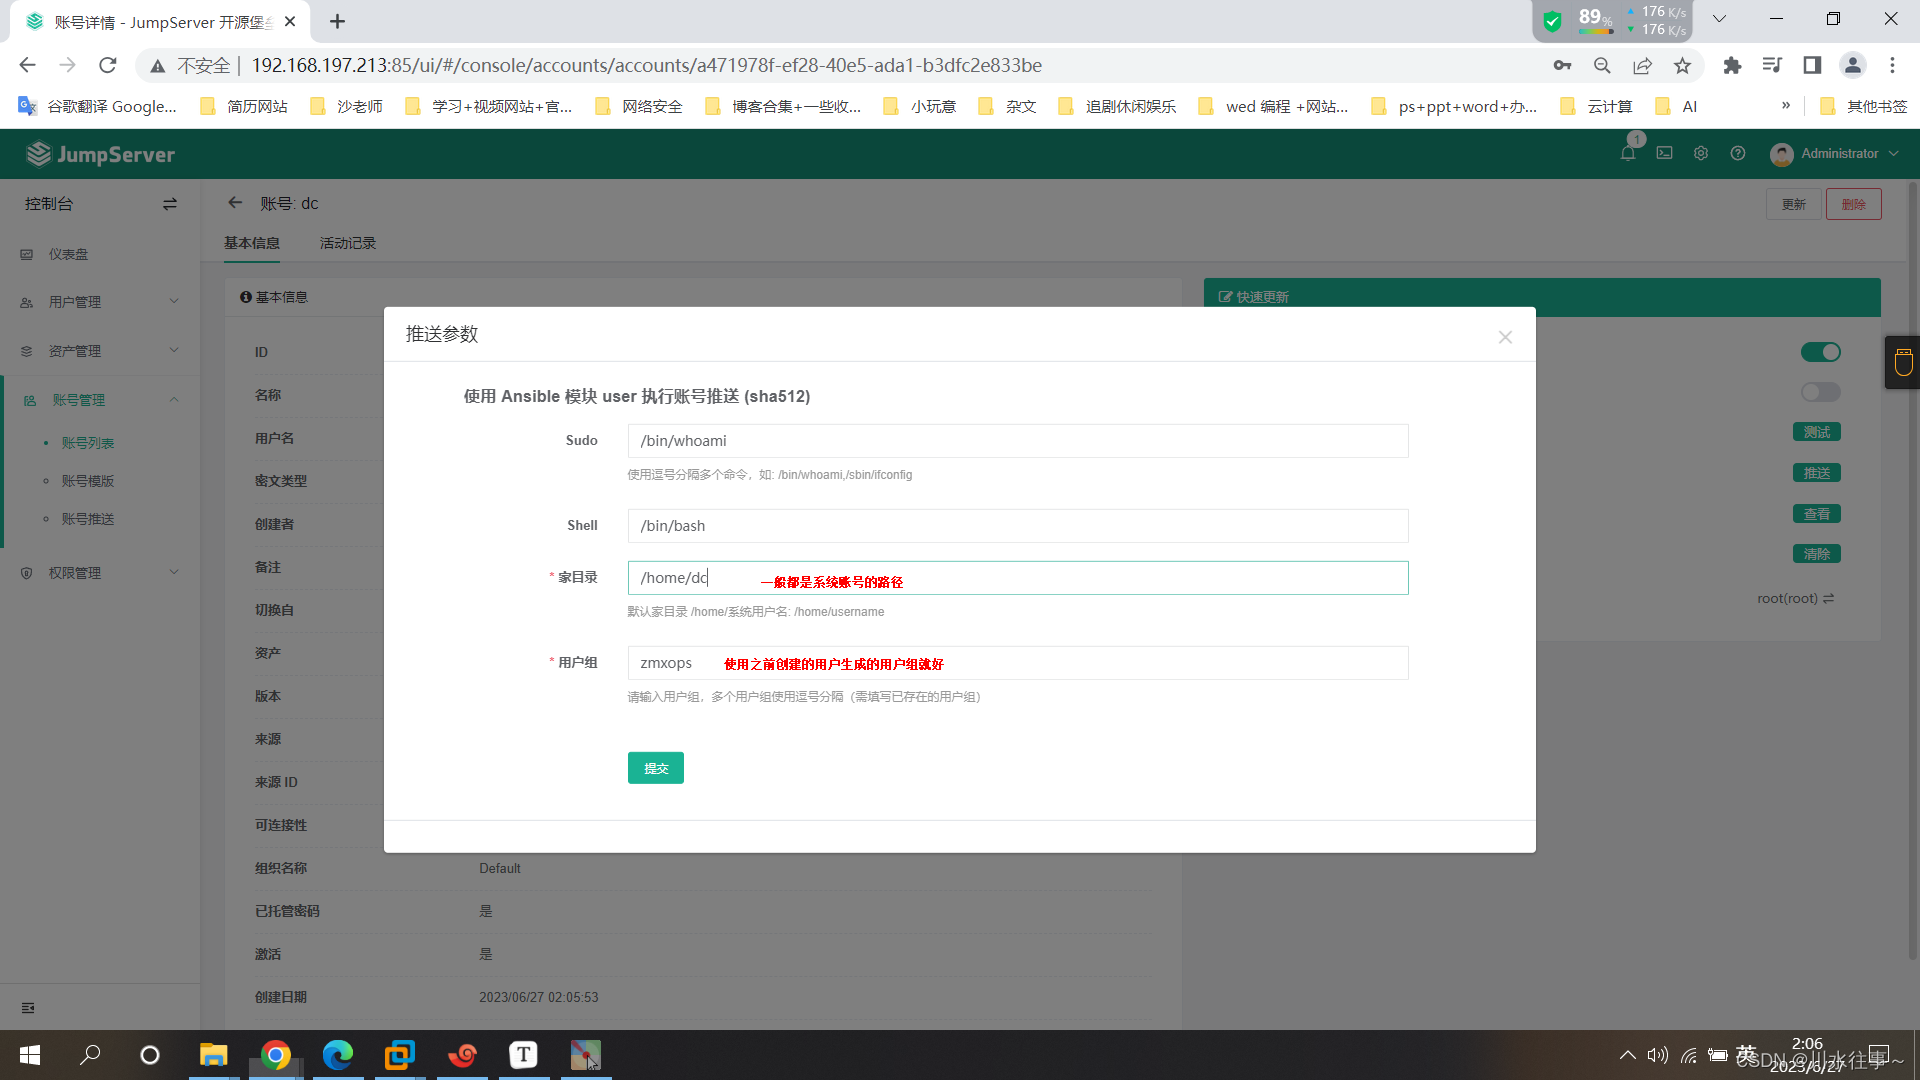Click the 提交 submit button

coord(656,768)
